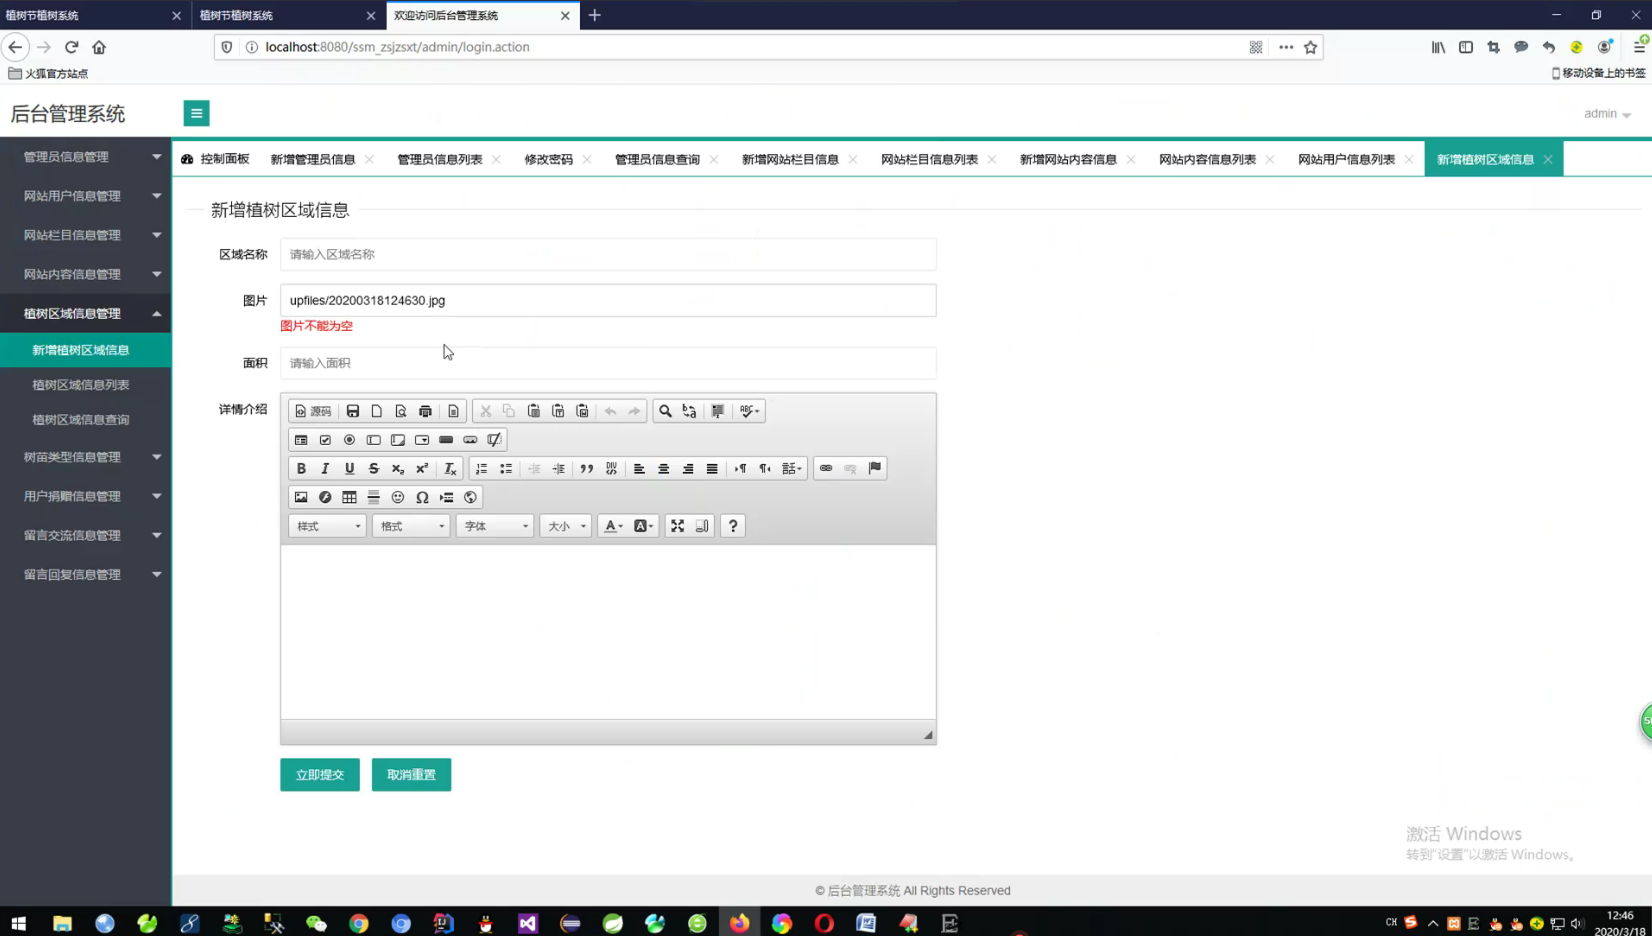Viewport: 1652px width, 936px height.
Task: Open the admin user dropdown
Action: click(x=1607, y=113)
